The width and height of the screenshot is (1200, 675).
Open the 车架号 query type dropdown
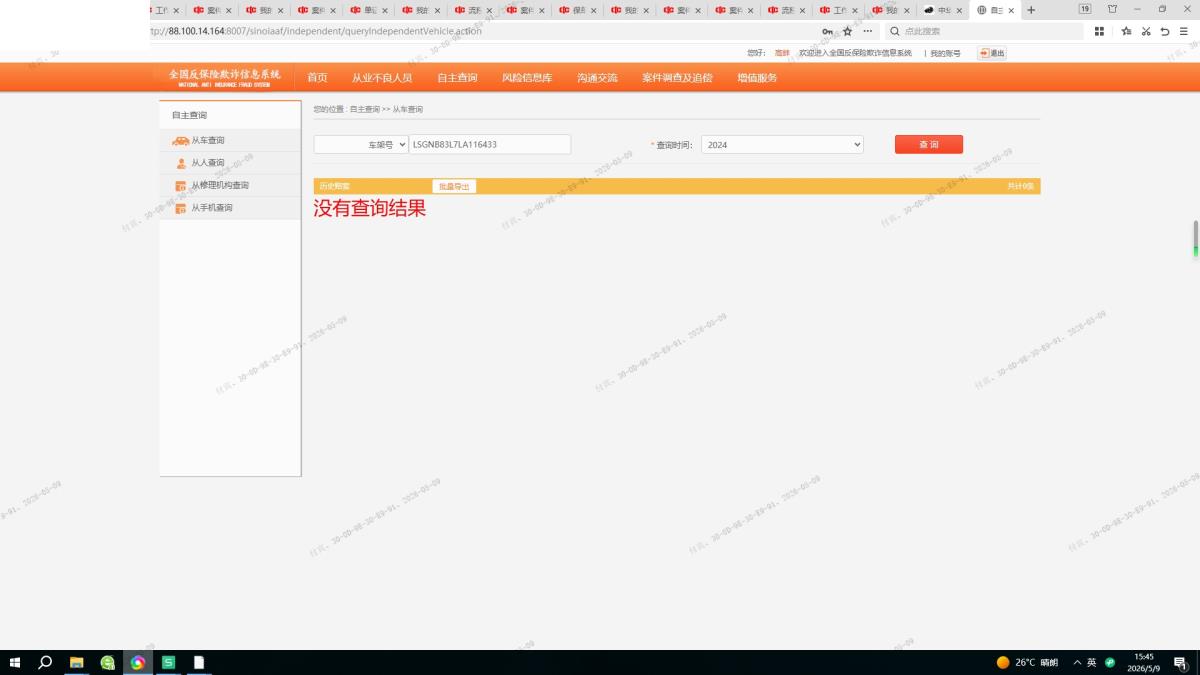(361, 145)
